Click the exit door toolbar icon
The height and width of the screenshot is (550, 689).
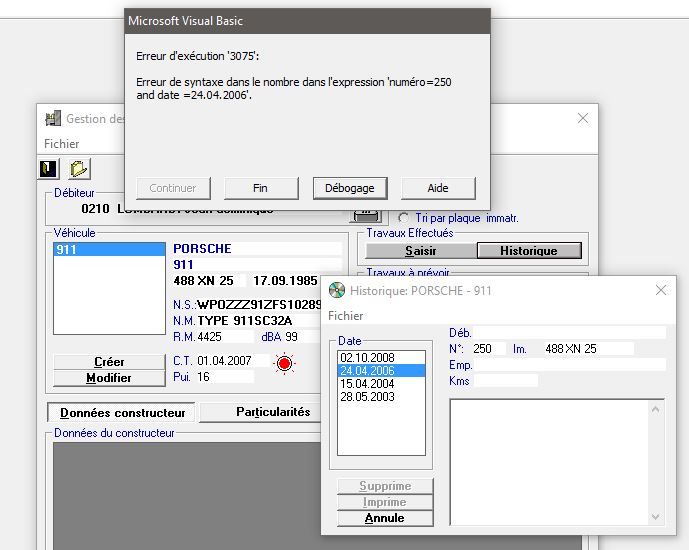[48, 169]
